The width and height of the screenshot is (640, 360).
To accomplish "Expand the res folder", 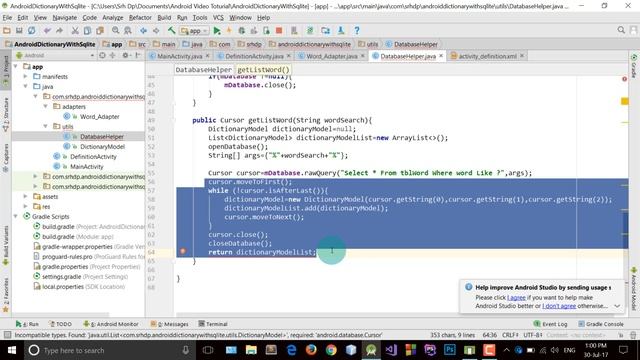I will [25, 206].
